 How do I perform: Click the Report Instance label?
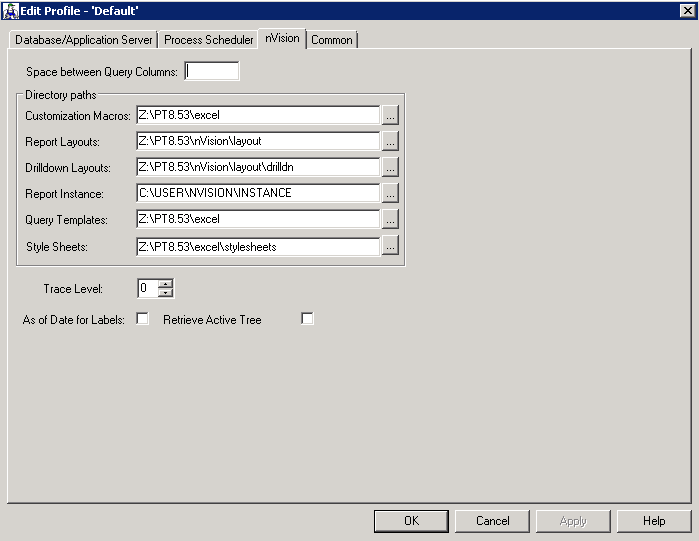click(x=64, y=194)
